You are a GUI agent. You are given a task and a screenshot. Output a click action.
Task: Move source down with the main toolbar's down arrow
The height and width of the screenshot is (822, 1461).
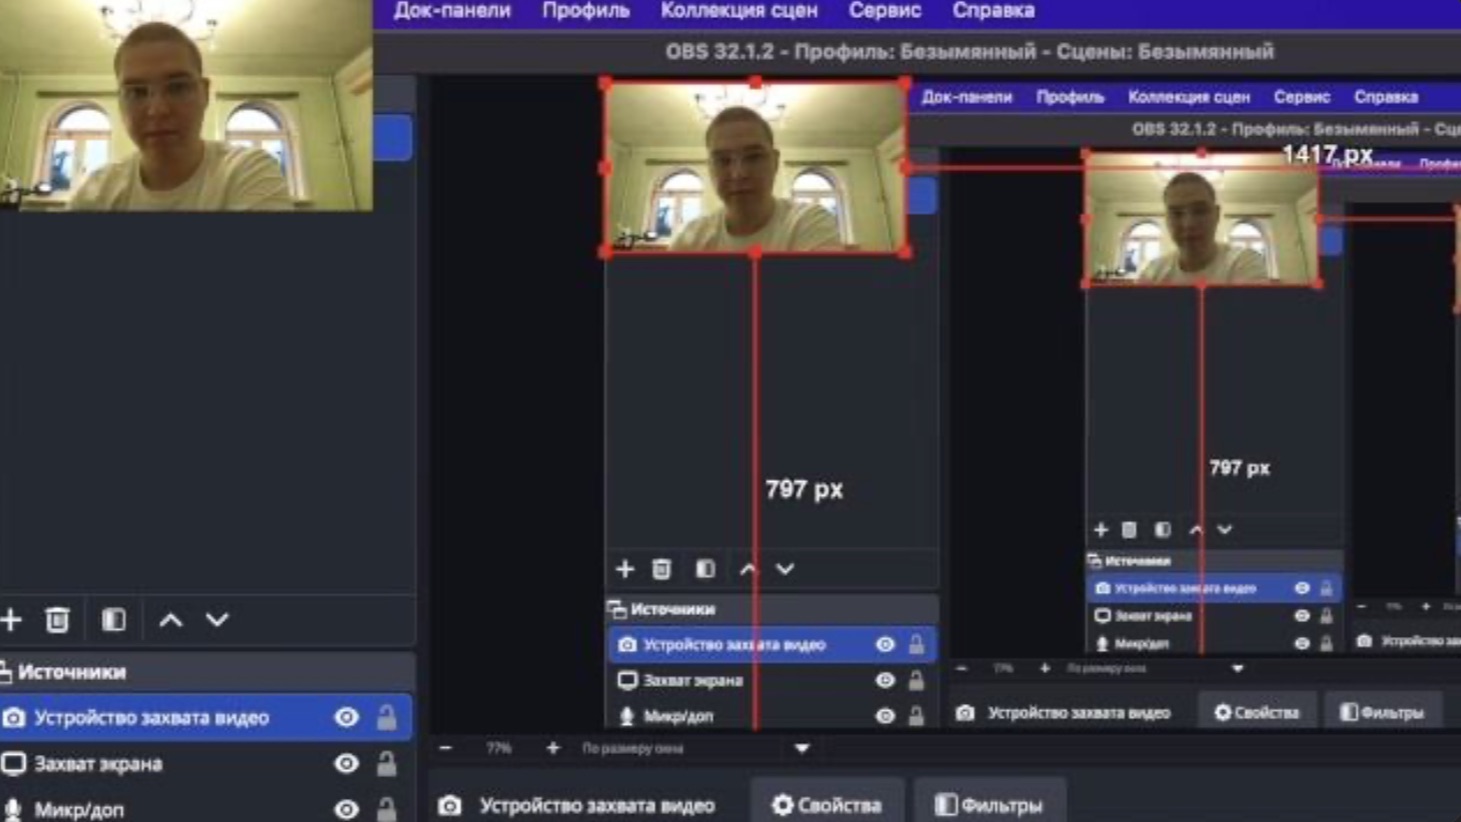[x=217, y=620]
